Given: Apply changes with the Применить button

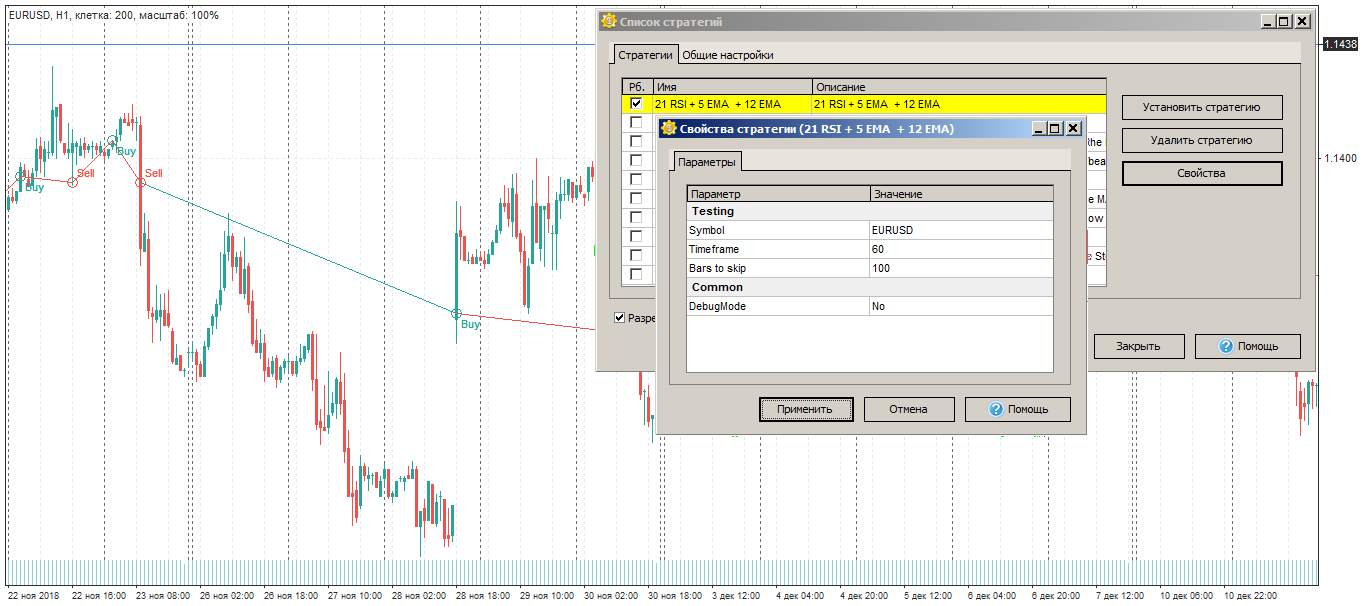Looking at the screenshot, I should [806, 409].
